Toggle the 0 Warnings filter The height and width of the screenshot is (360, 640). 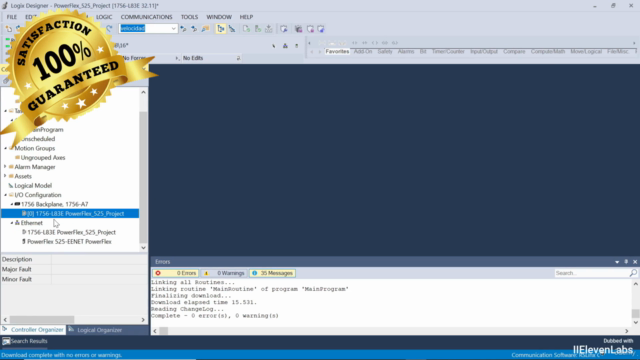224,273
